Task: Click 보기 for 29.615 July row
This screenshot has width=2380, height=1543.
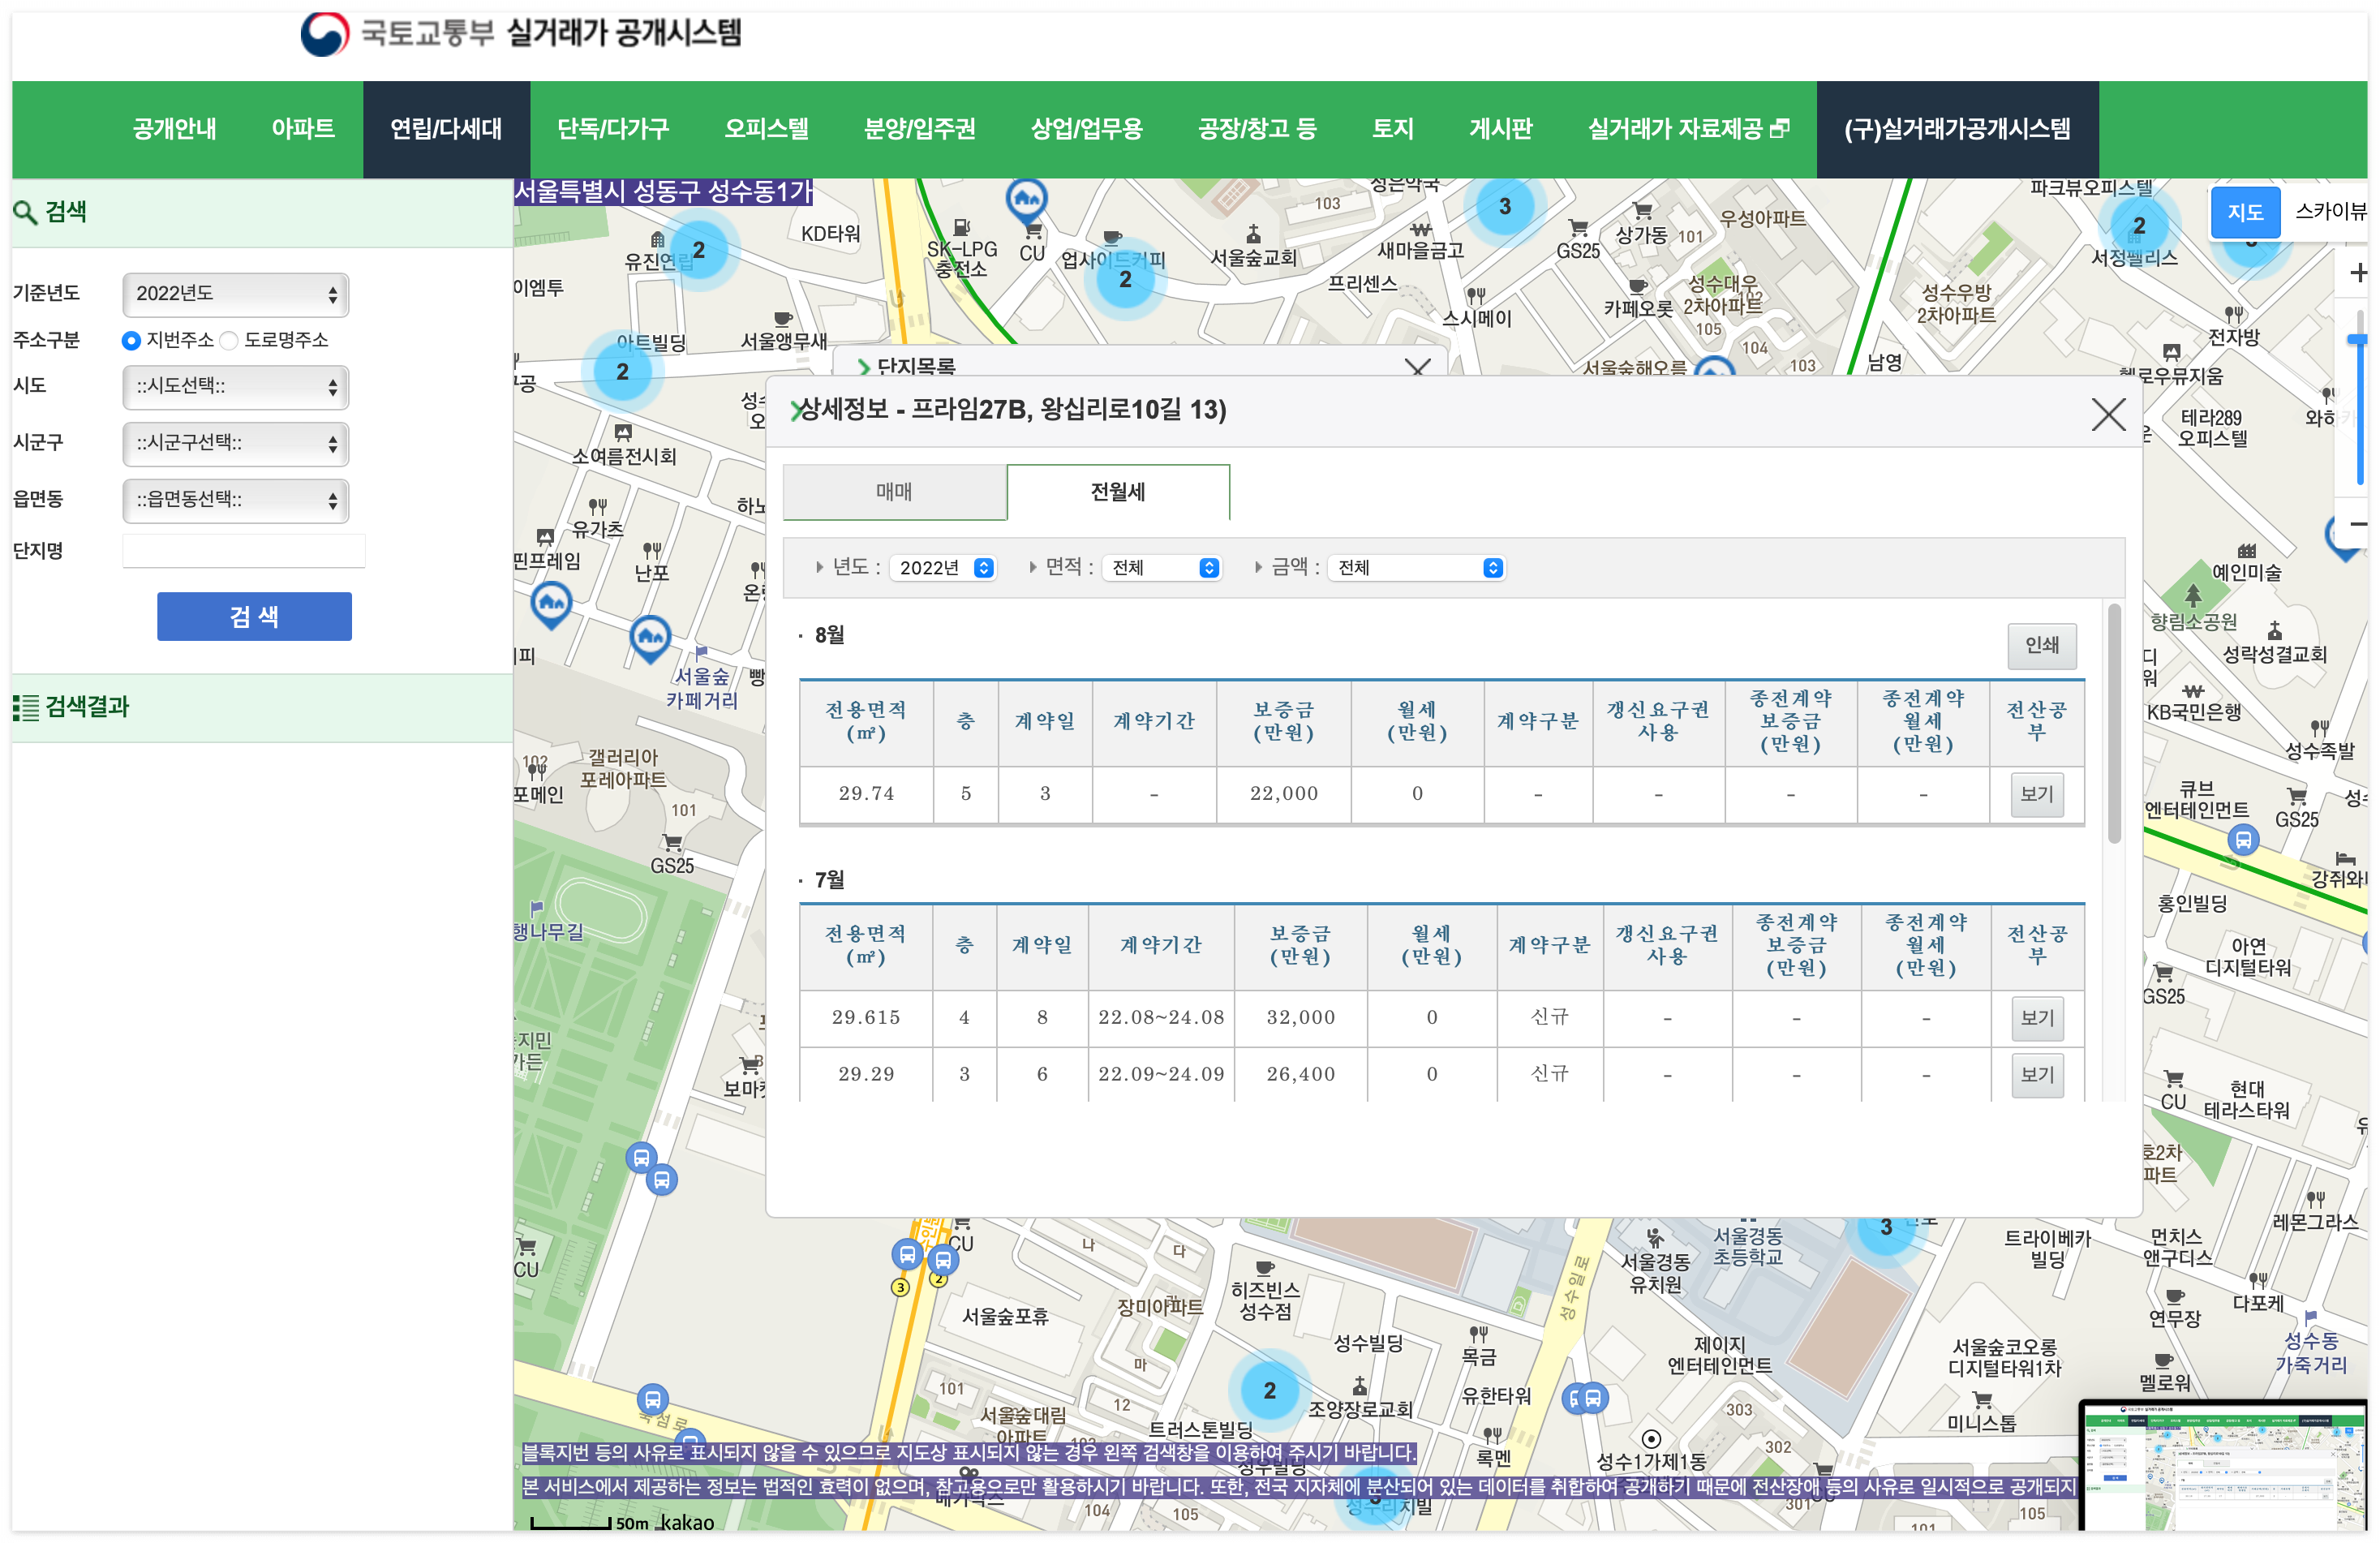Action: pos(2037,1018)
